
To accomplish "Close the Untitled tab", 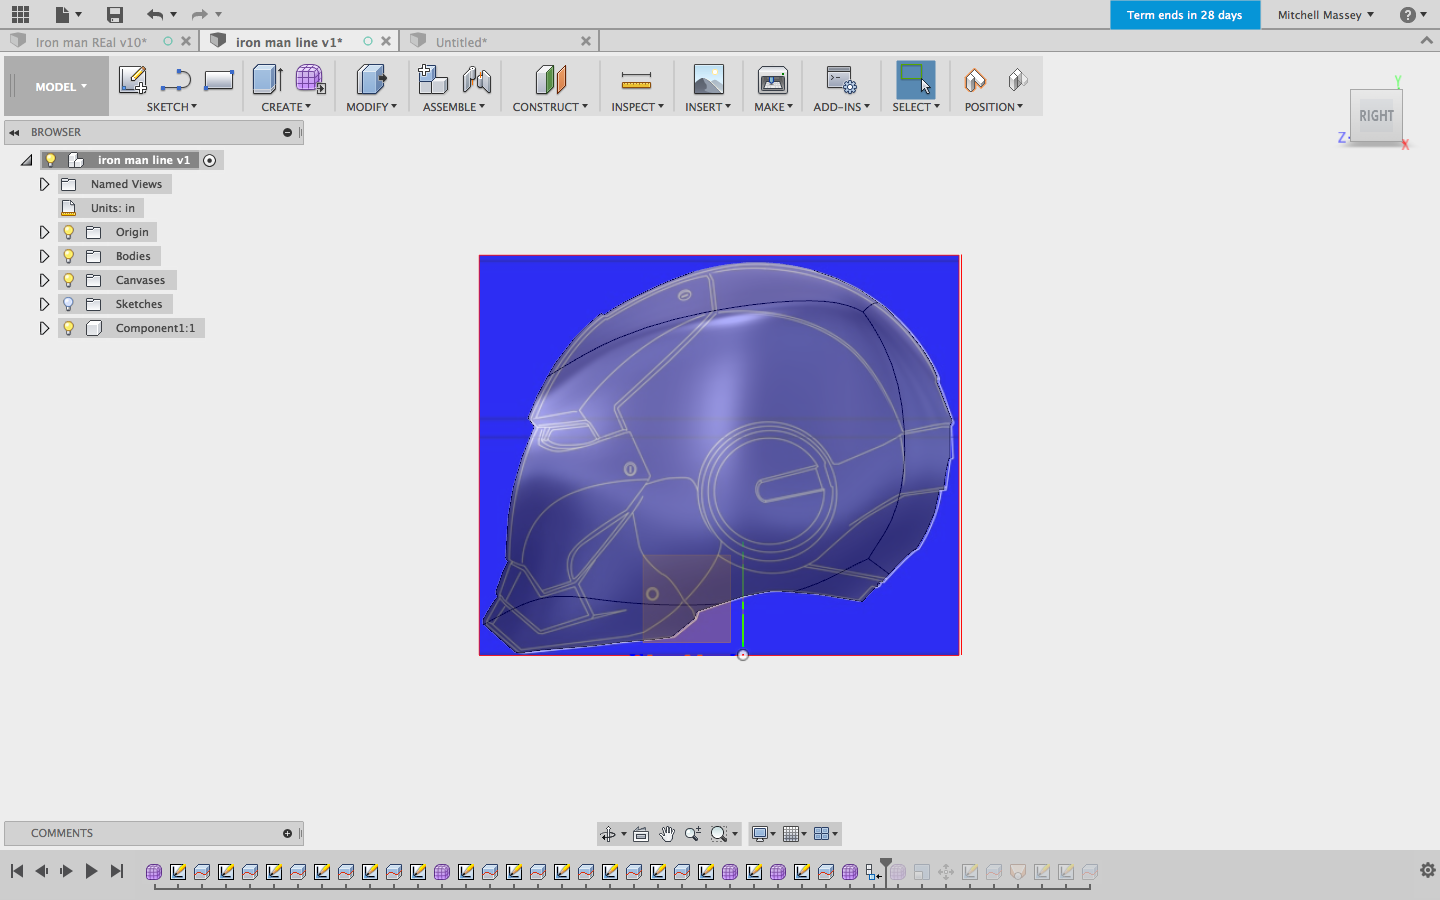I will tap(586, 41).
